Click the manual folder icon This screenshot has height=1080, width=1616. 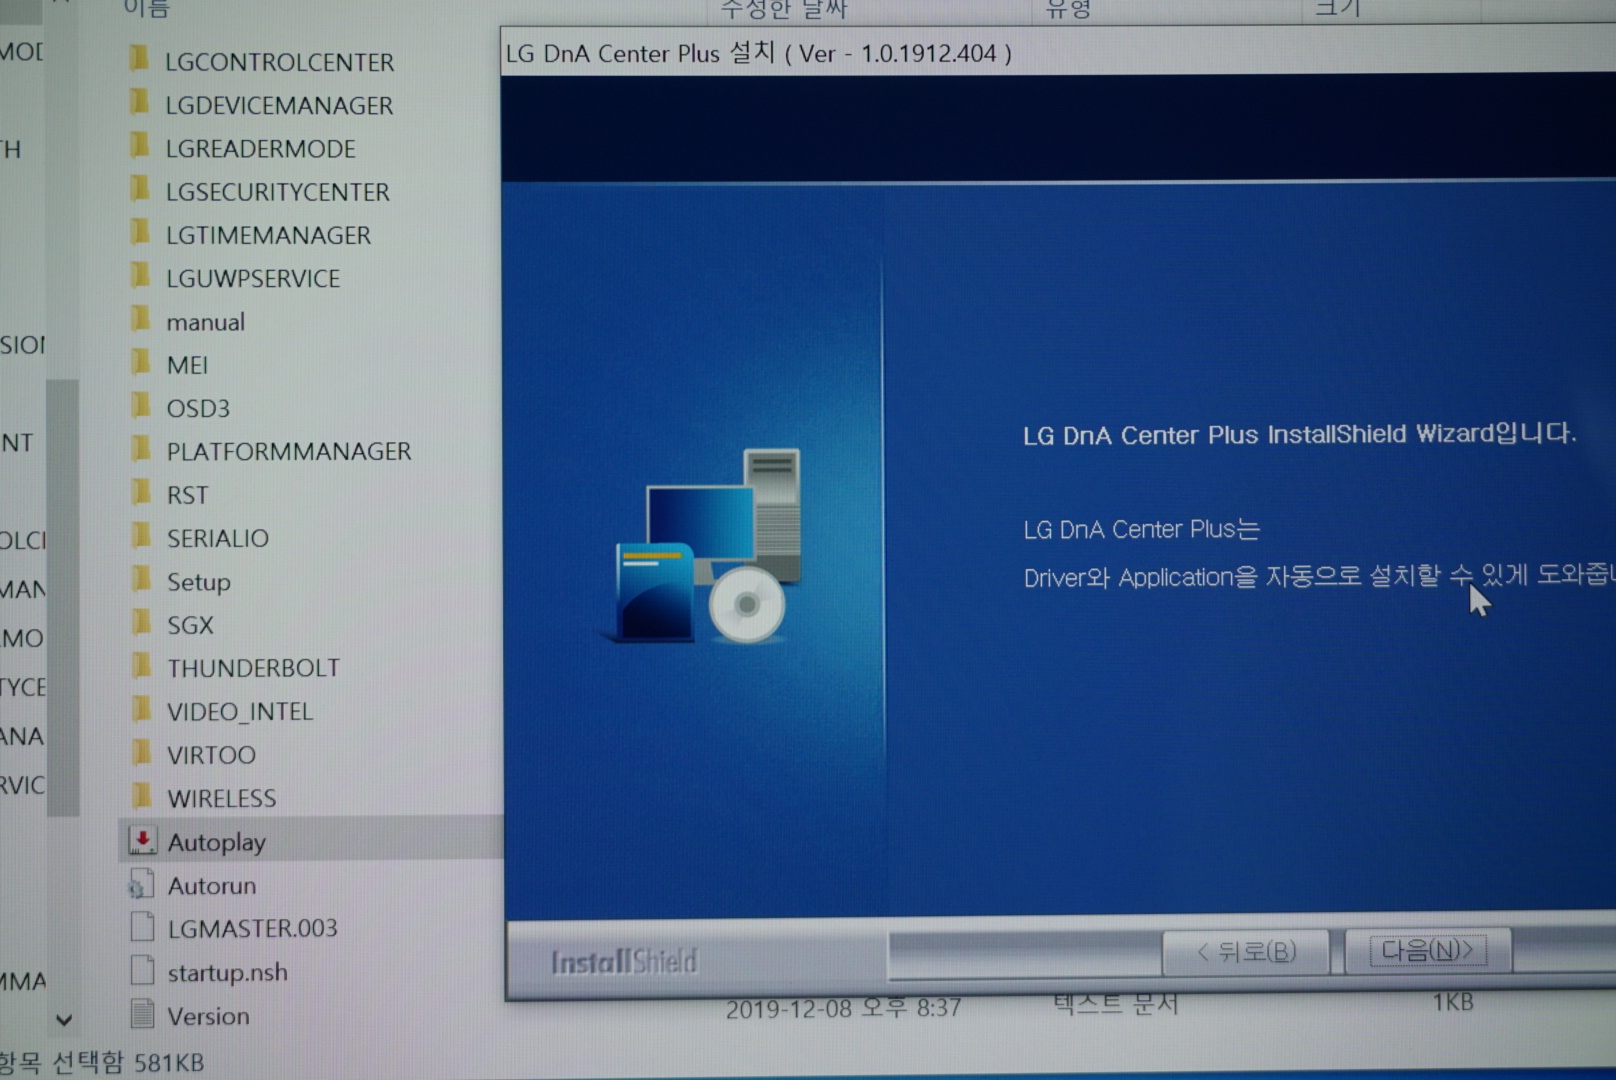point(141,319)
